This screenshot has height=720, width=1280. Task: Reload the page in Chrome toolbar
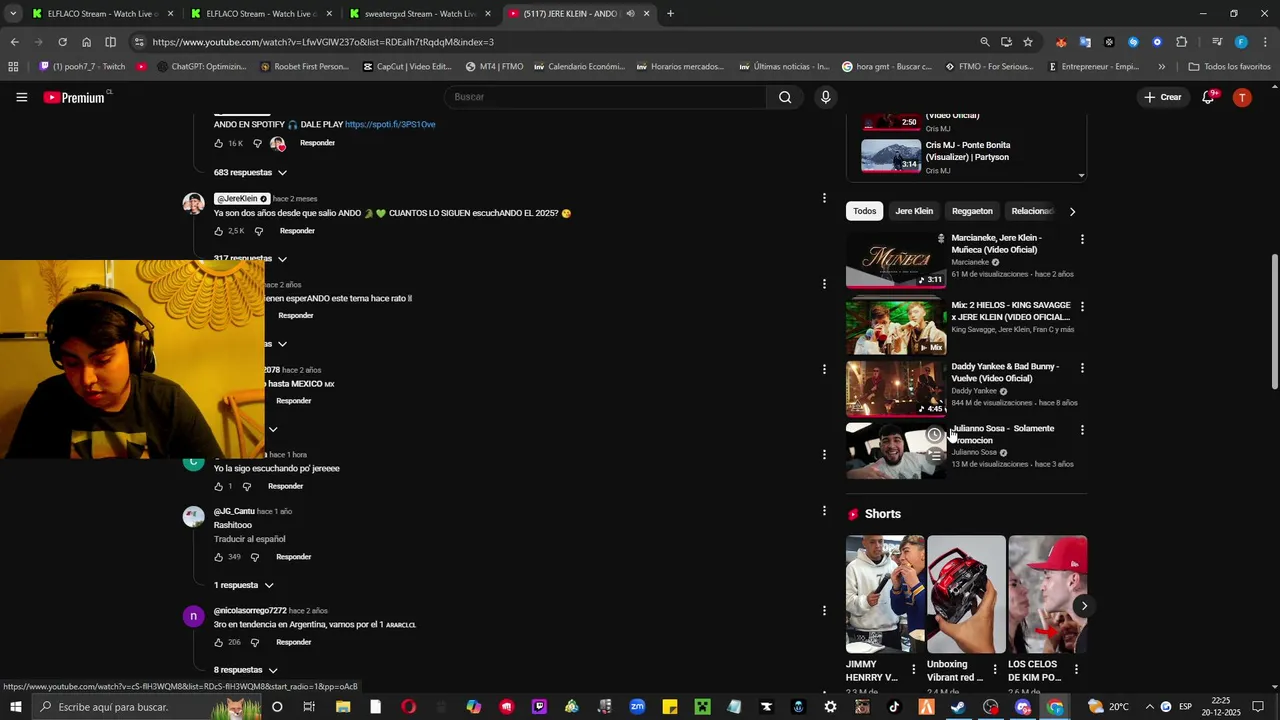pyautogui.click(x=62, y=42)
